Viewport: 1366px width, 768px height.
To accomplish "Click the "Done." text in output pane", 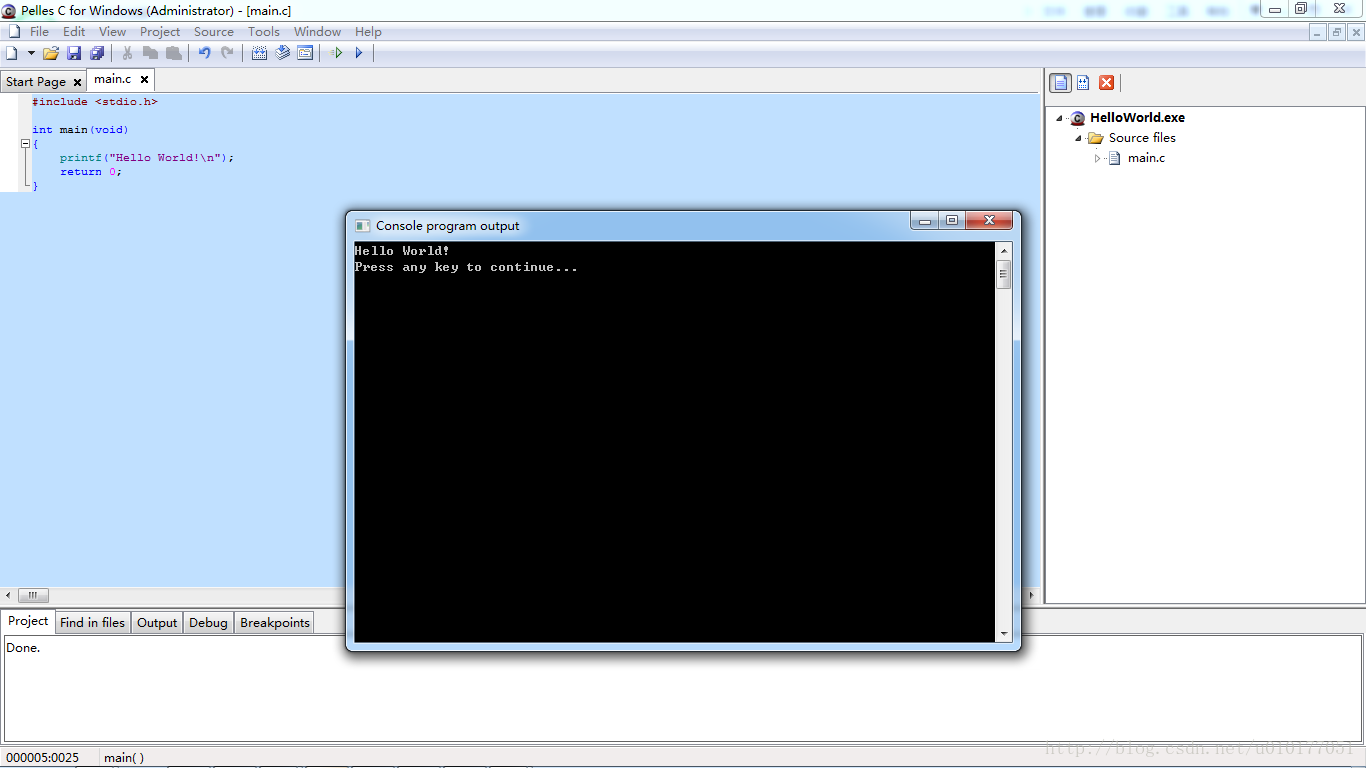I will click(23, 648).
